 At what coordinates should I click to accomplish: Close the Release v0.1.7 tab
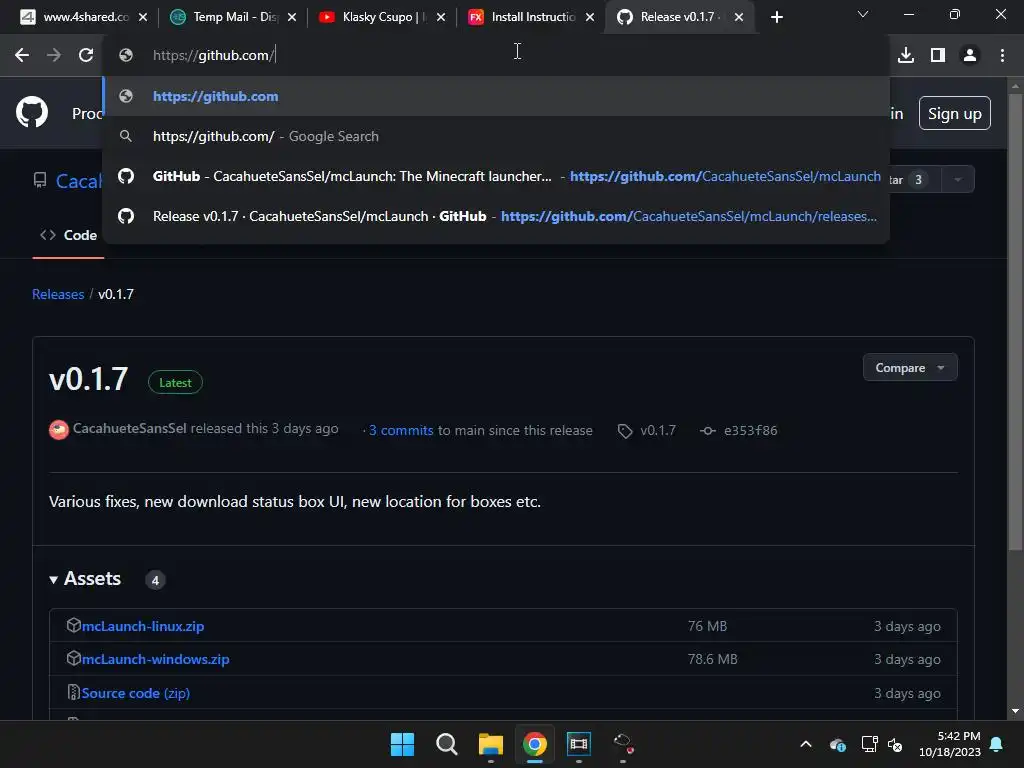739,17
